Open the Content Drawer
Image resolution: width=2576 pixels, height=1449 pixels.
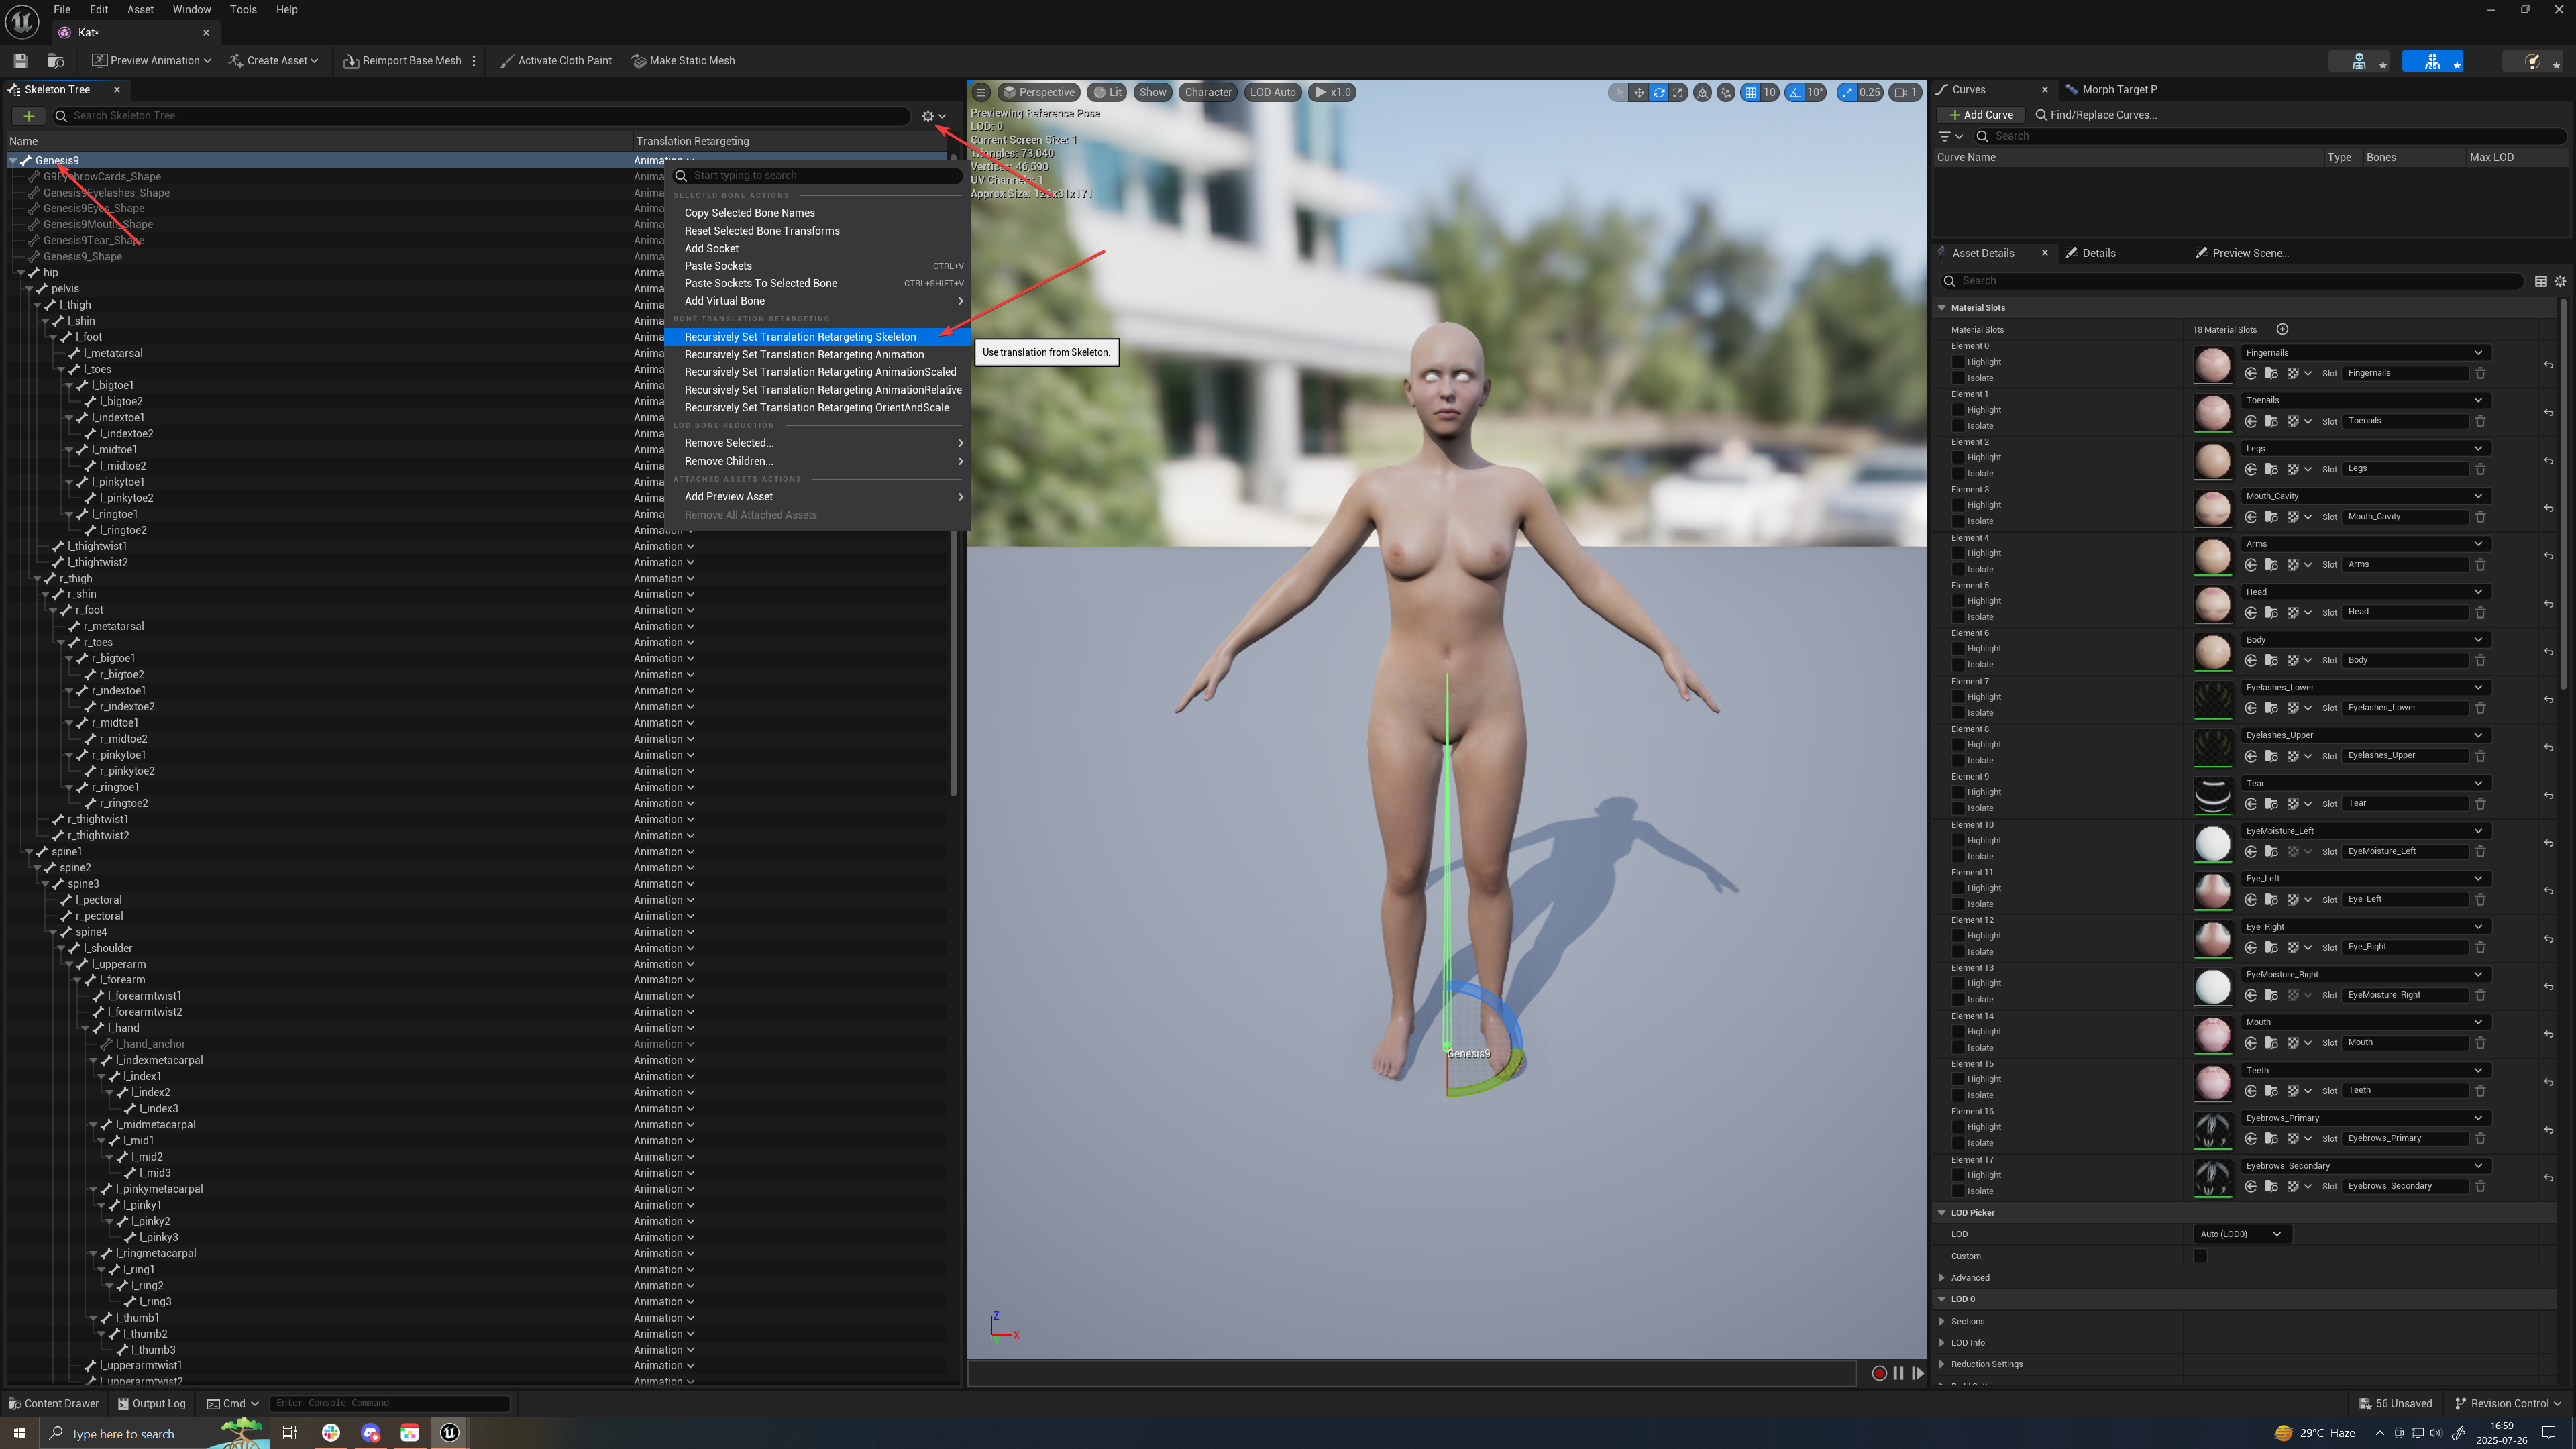[54, 1403]
